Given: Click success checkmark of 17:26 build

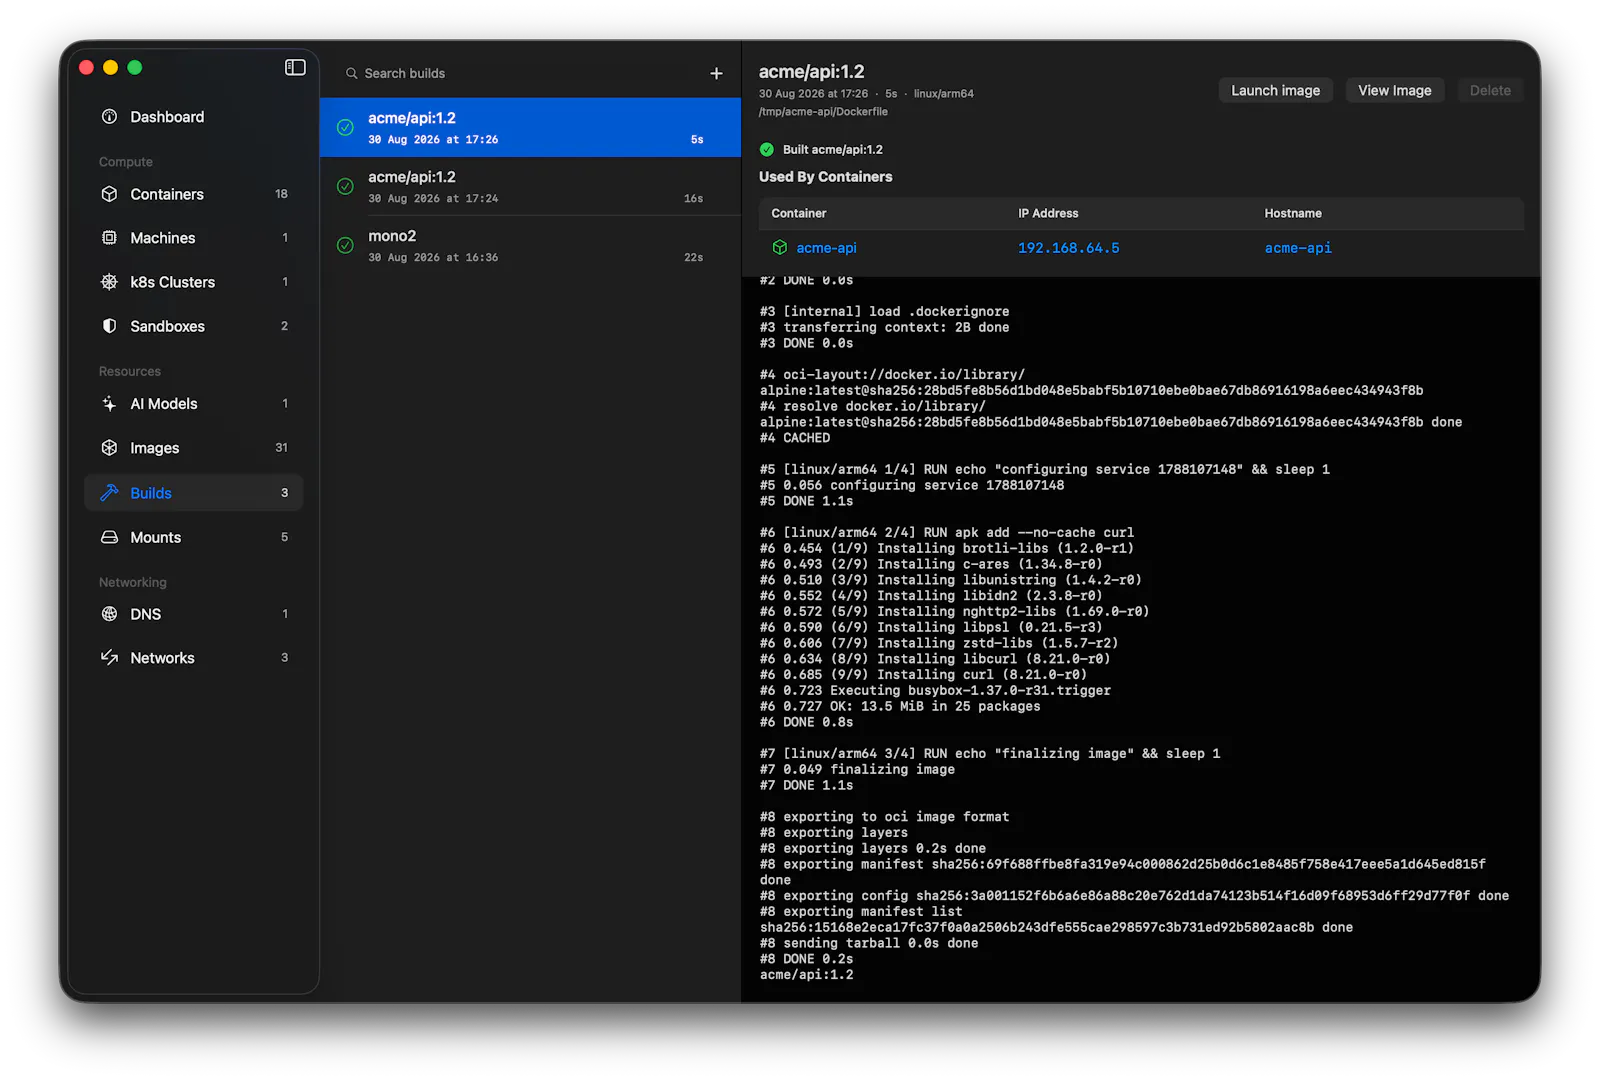Looking at the screenshot, I should (345, 127).
